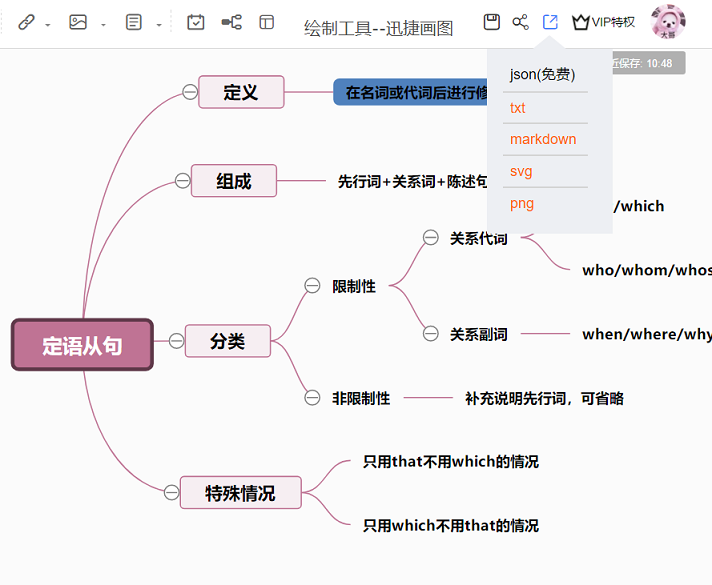Image resolution: width=712 pixels, height=585 pixels.
Task: Select the 分类 node
Action: [x=228, y=341]
